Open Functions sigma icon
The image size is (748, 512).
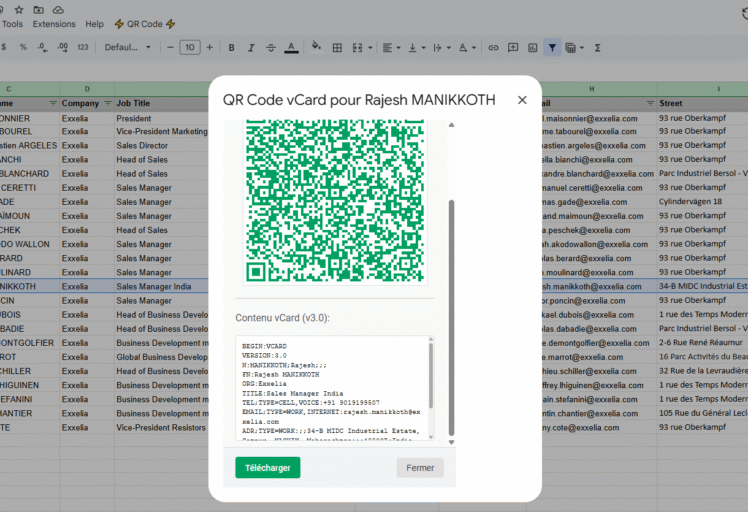click(597, 47)
